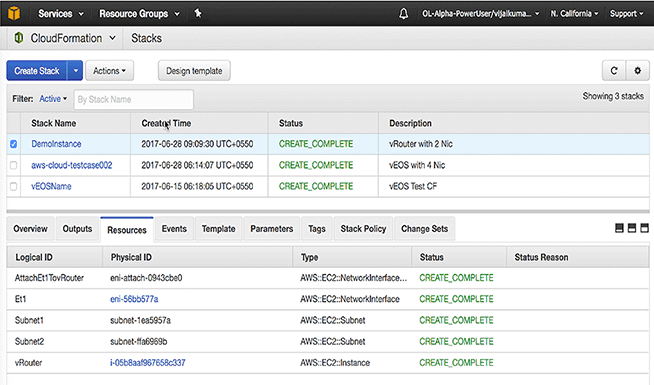Open the N. California region menu
Screen dimensions: 654x385
pyautogui.click(x=574, y=13)
